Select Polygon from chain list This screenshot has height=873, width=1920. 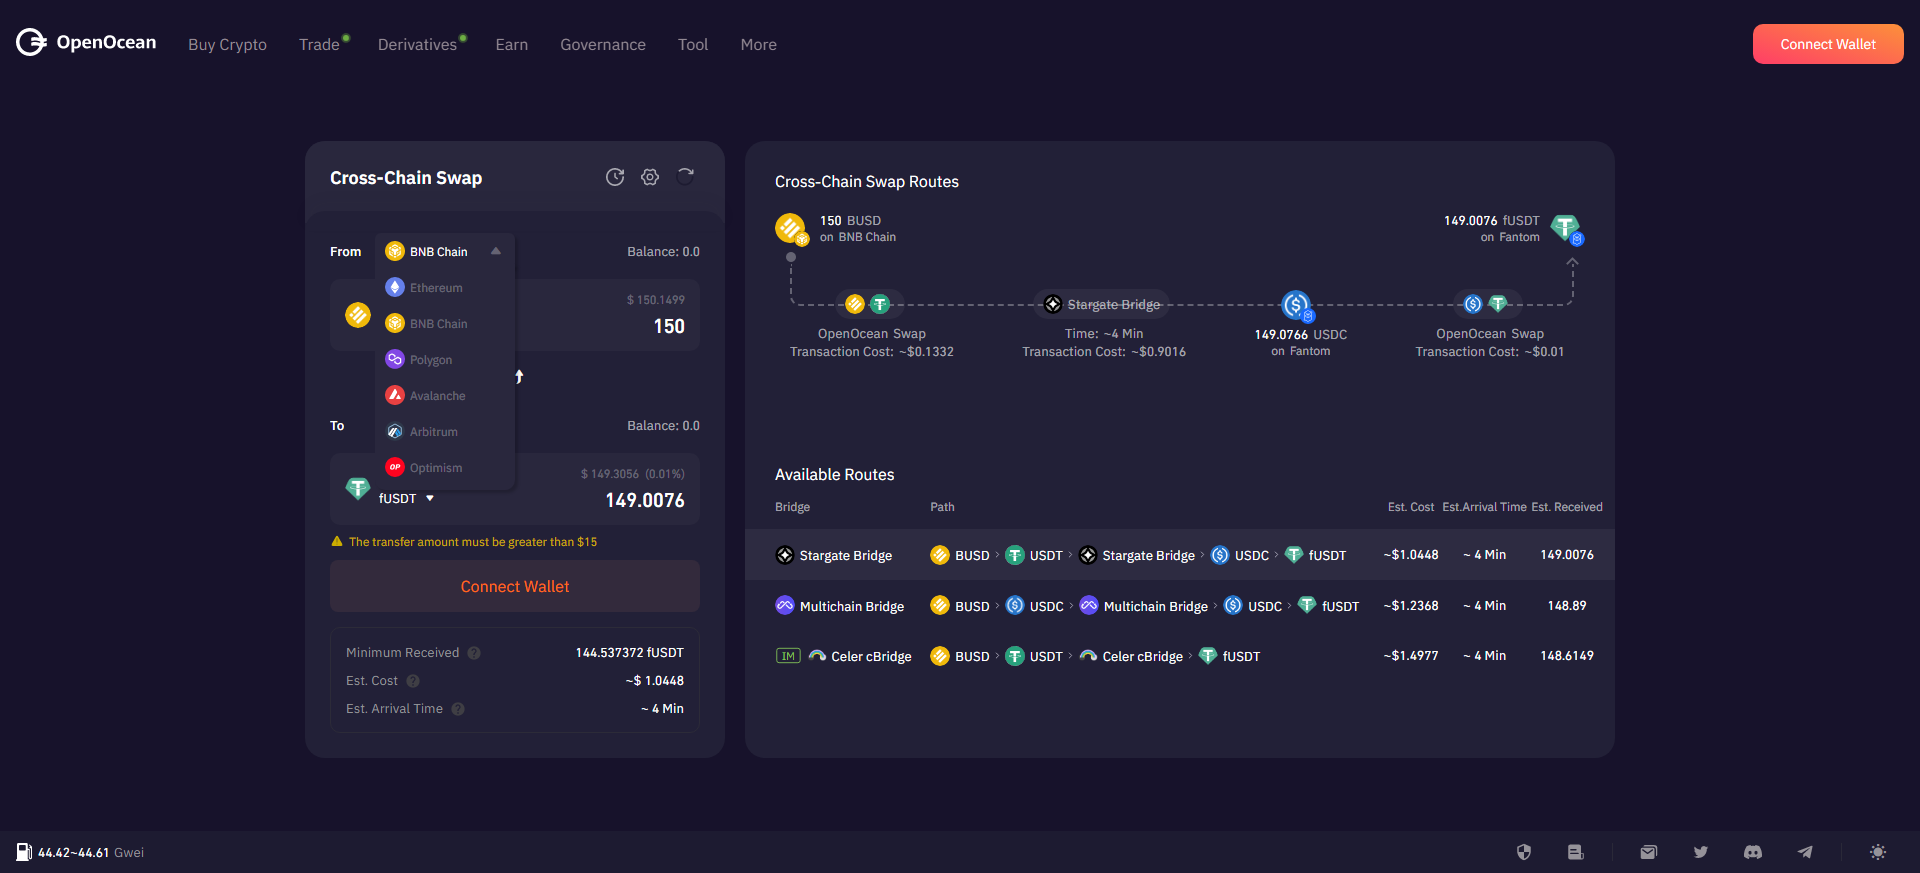pos(431,360)
